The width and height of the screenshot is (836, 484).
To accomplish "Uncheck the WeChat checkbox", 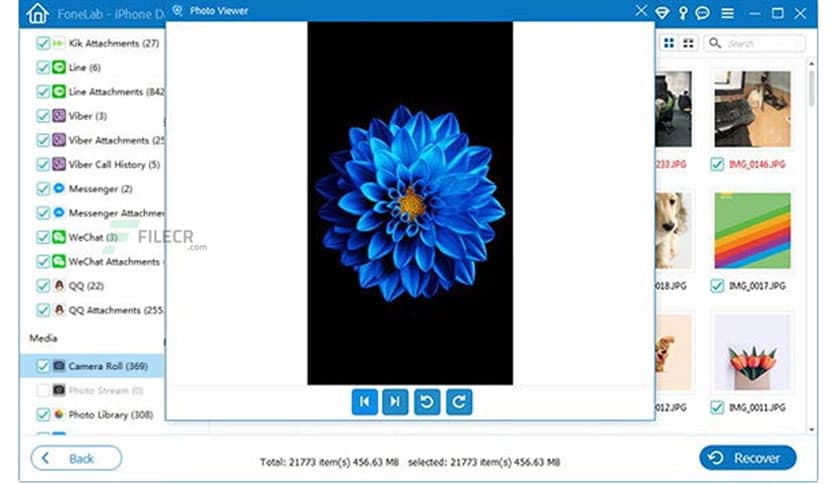I will (x=43, y=237).
